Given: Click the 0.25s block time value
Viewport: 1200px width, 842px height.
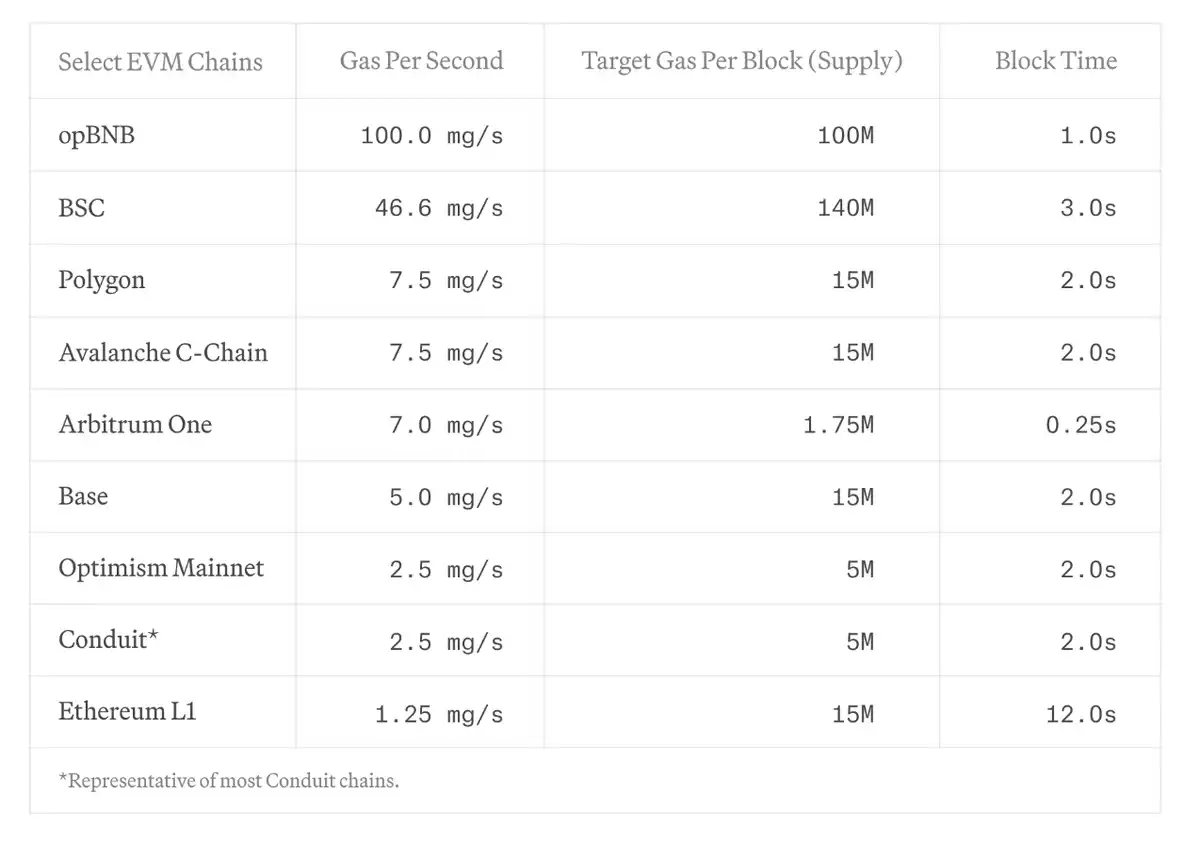Looking at the screenshot, I should [1080, 425].
